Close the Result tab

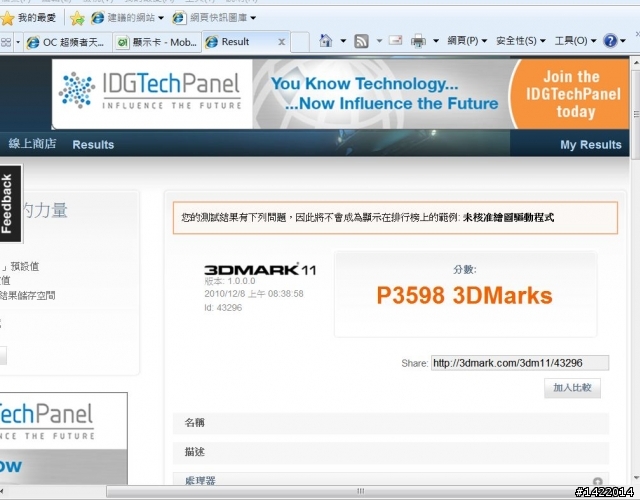[x=281, y=42]
